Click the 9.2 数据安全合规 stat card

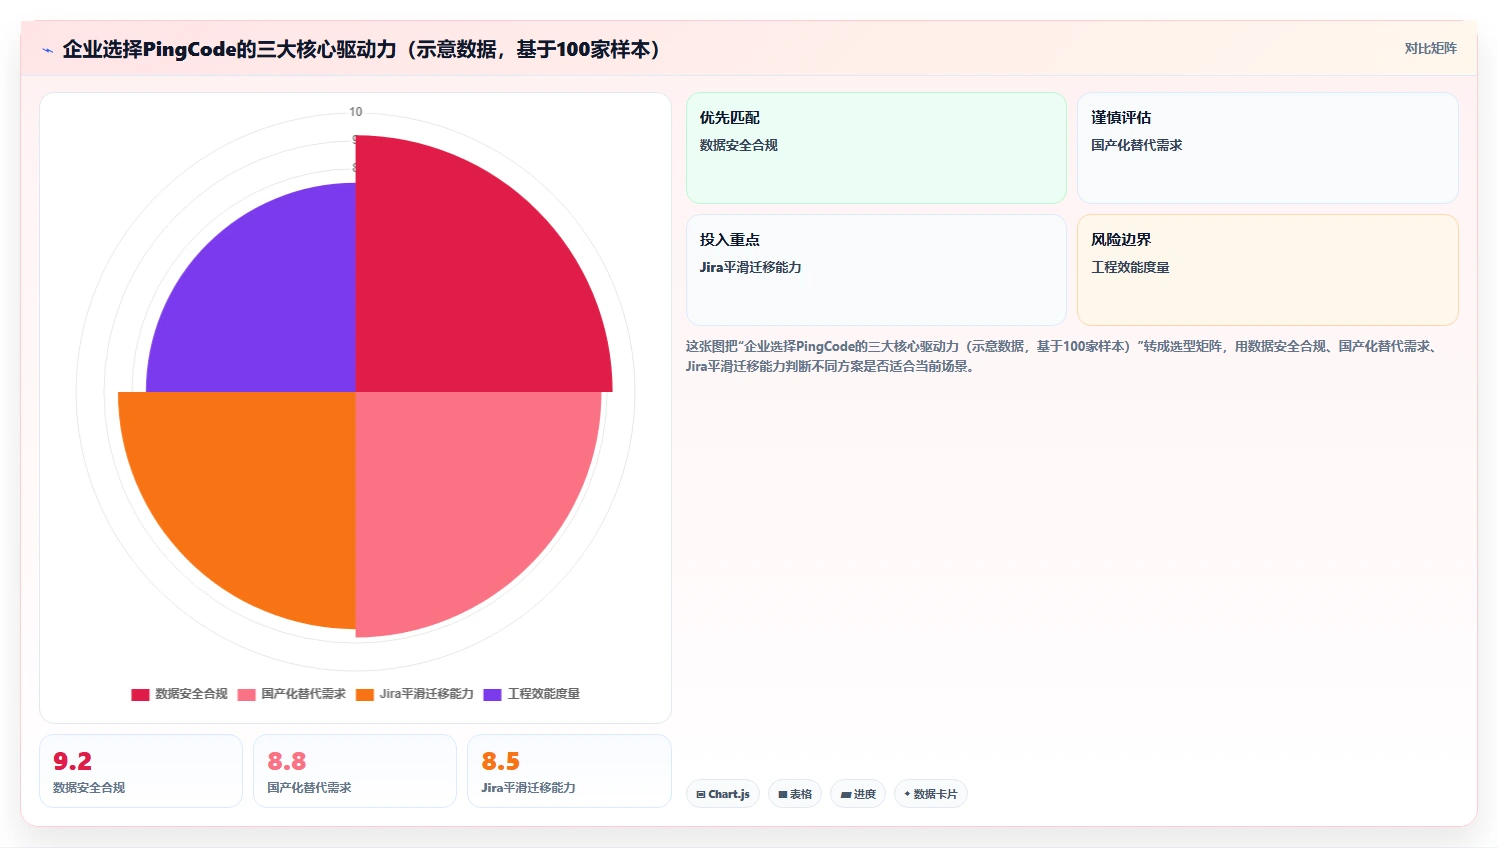(141, 771)
